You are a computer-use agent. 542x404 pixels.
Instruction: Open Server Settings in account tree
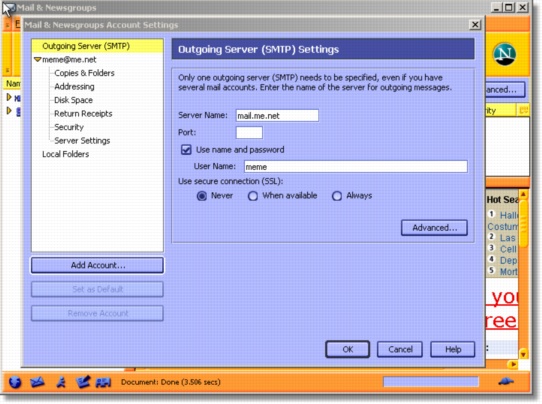[x=82, y=140]
